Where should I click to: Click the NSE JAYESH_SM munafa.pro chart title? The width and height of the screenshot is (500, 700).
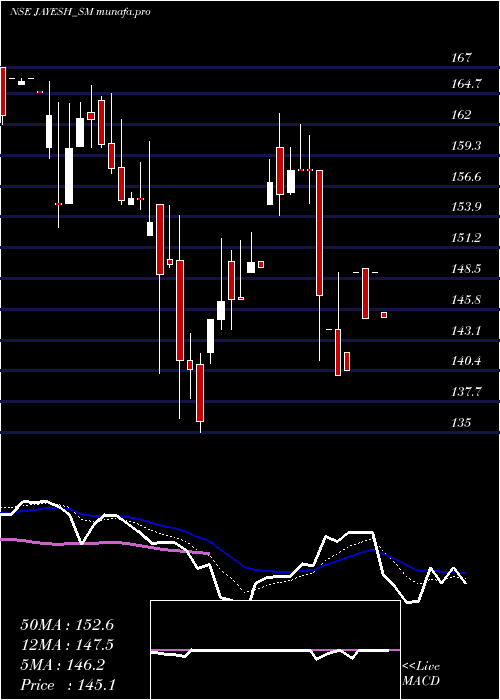80,12
